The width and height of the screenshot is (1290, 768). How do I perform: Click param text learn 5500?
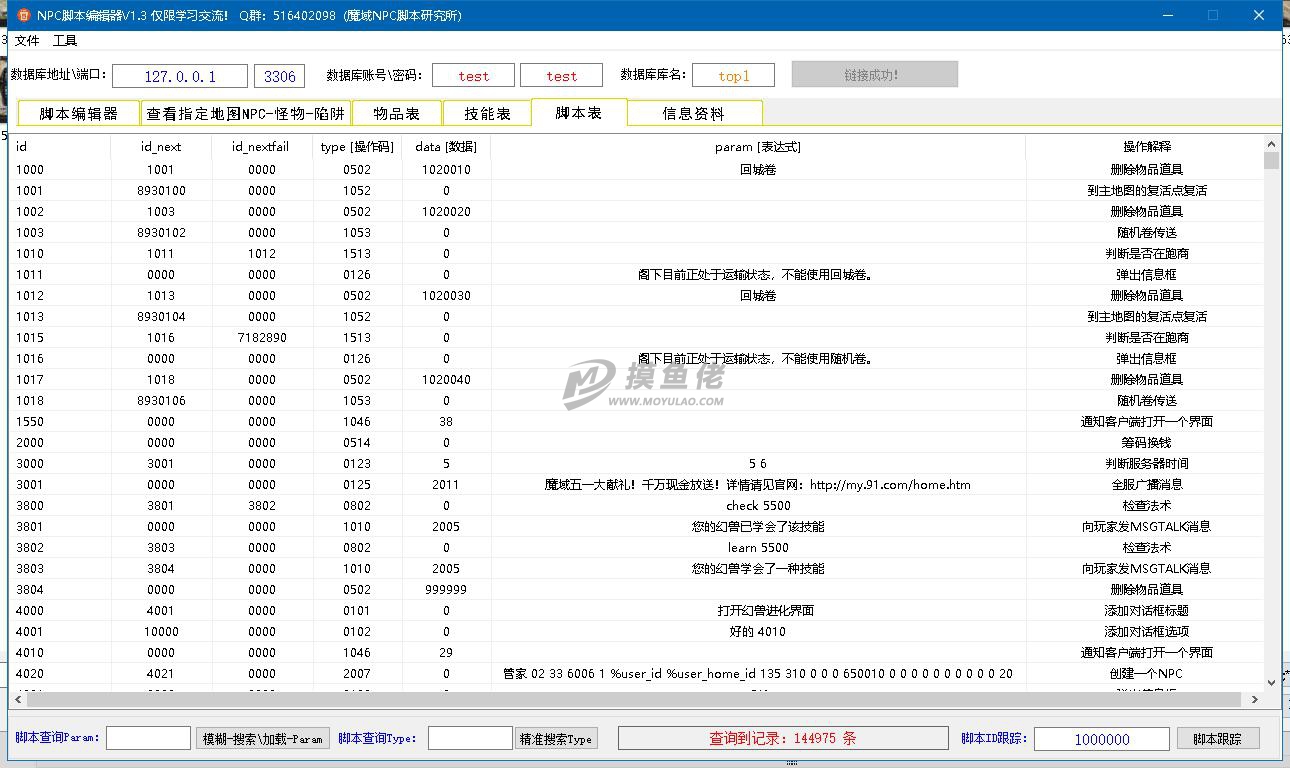click(x=758, y=548)
